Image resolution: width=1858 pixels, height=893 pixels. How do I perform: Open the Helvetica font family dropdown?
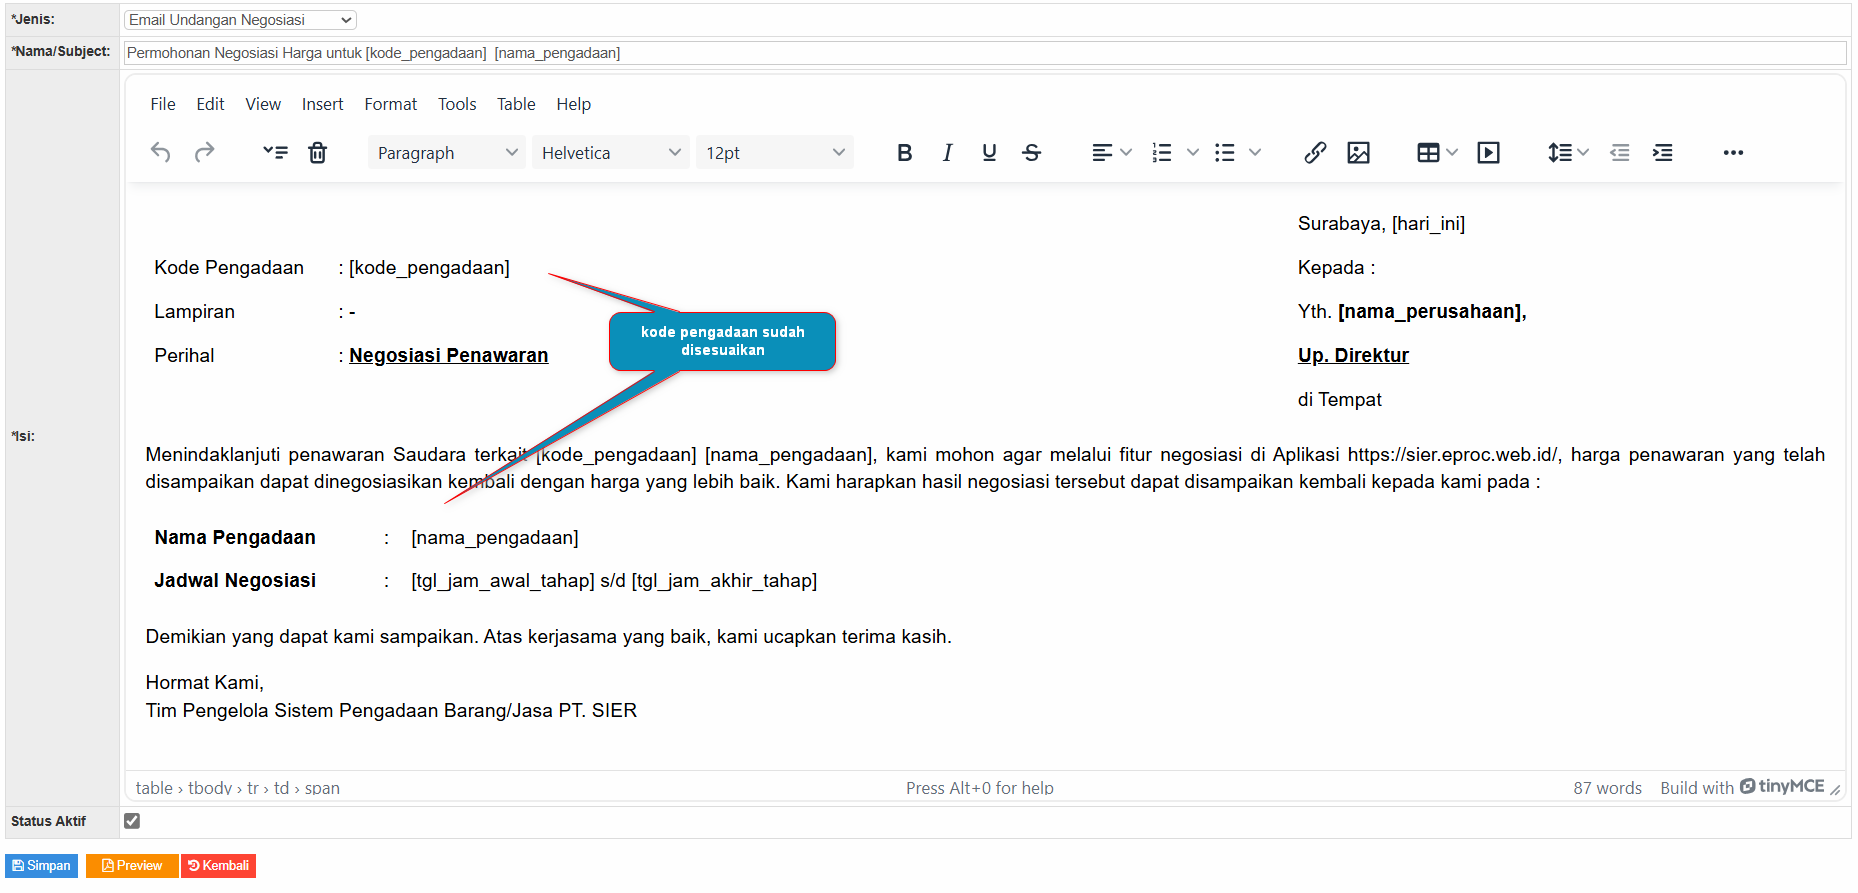coord(610,153)
